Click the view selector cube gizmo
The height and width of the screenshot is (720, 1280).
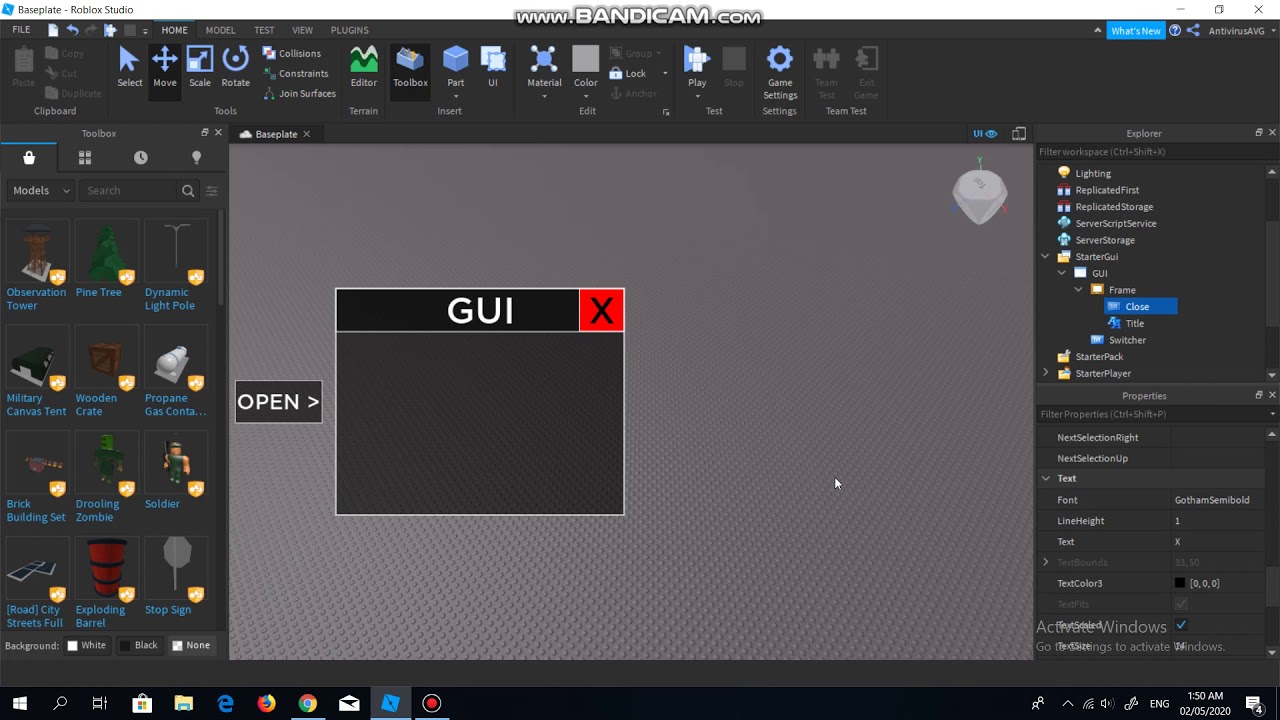[979, 193]
